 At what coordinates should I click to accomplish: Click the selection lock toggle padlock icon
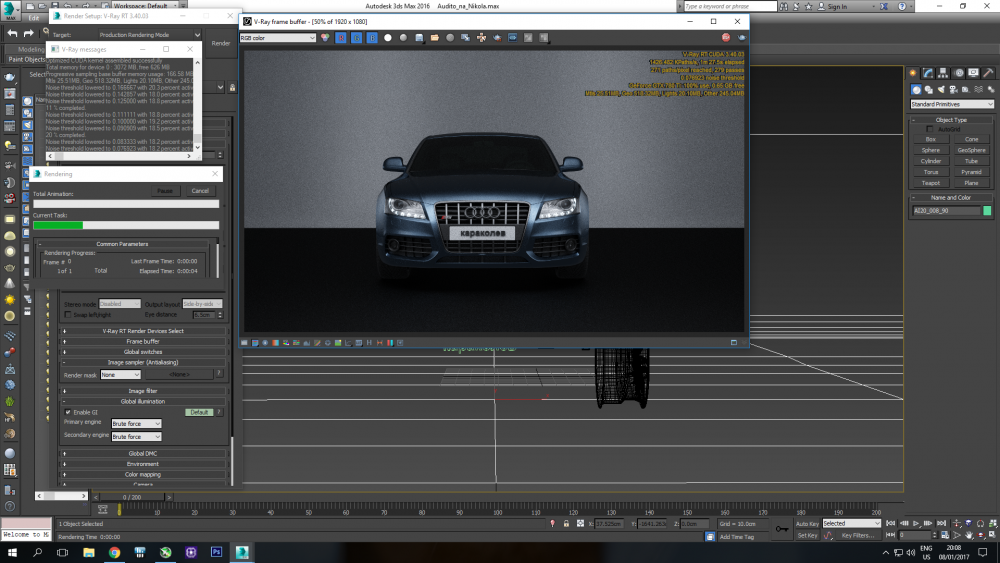(566, 523)
